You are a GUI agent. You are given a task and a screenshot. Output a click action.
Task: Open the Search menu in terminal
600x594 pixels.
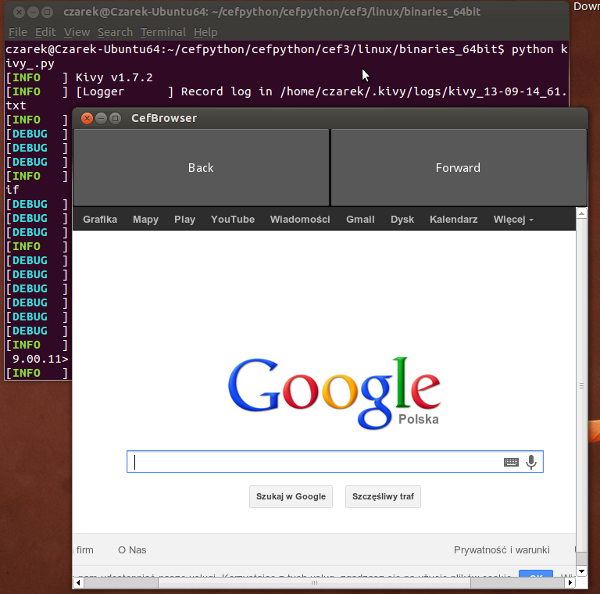click(x=115, y=32)
